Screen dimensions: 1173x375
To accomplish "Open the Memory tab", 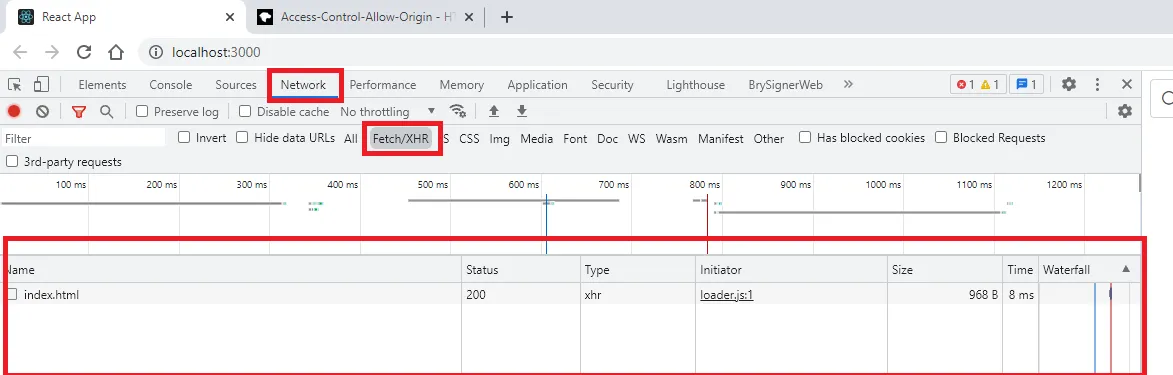I will pyautogui.click(x=462, y=85).
